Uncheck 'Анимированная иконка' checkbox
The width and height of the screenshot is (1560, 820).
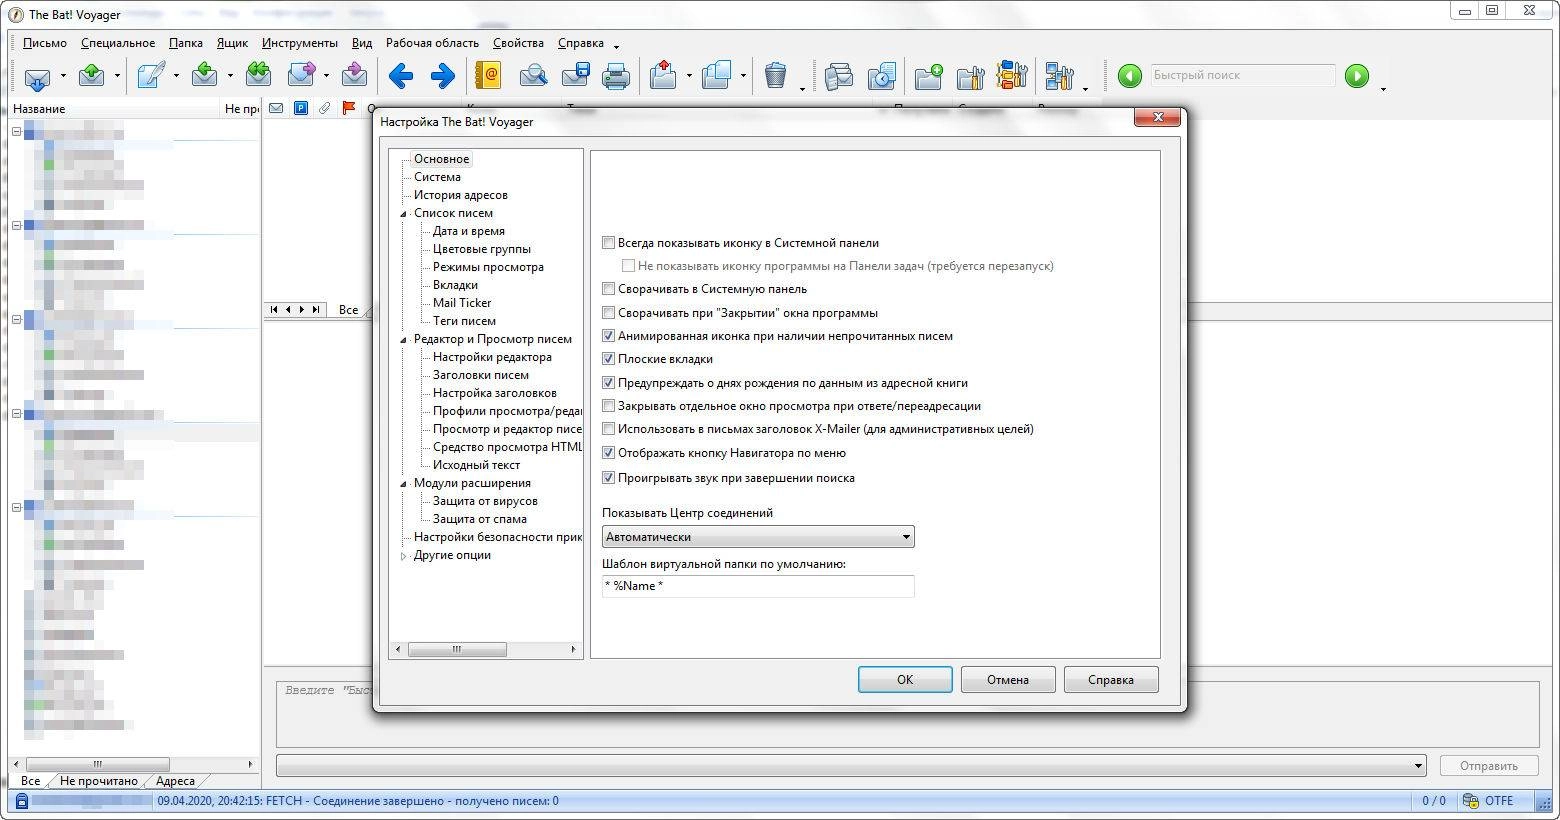[x=608, y=336]
